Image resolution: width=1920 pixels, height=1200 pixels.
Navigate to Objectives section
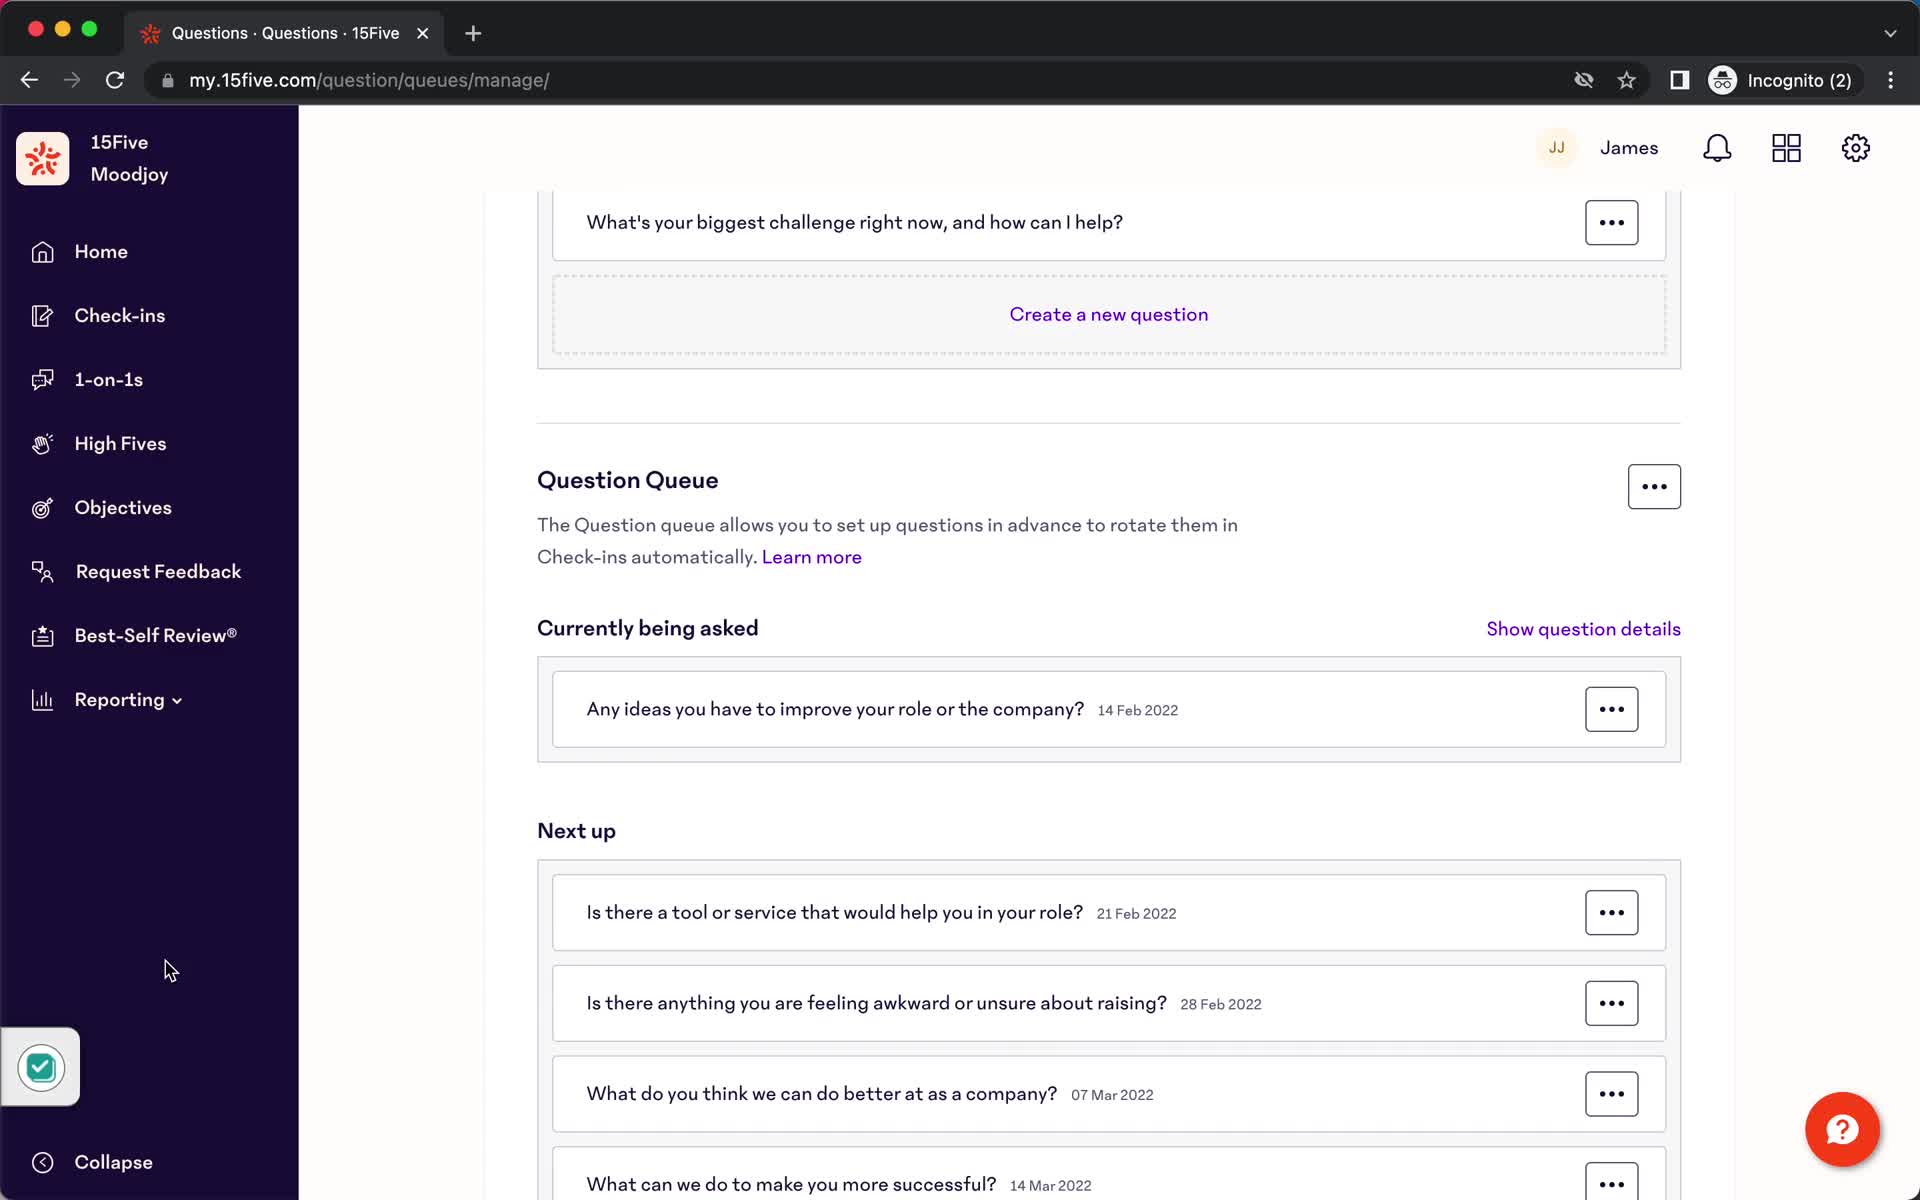[x=123, y=507]
